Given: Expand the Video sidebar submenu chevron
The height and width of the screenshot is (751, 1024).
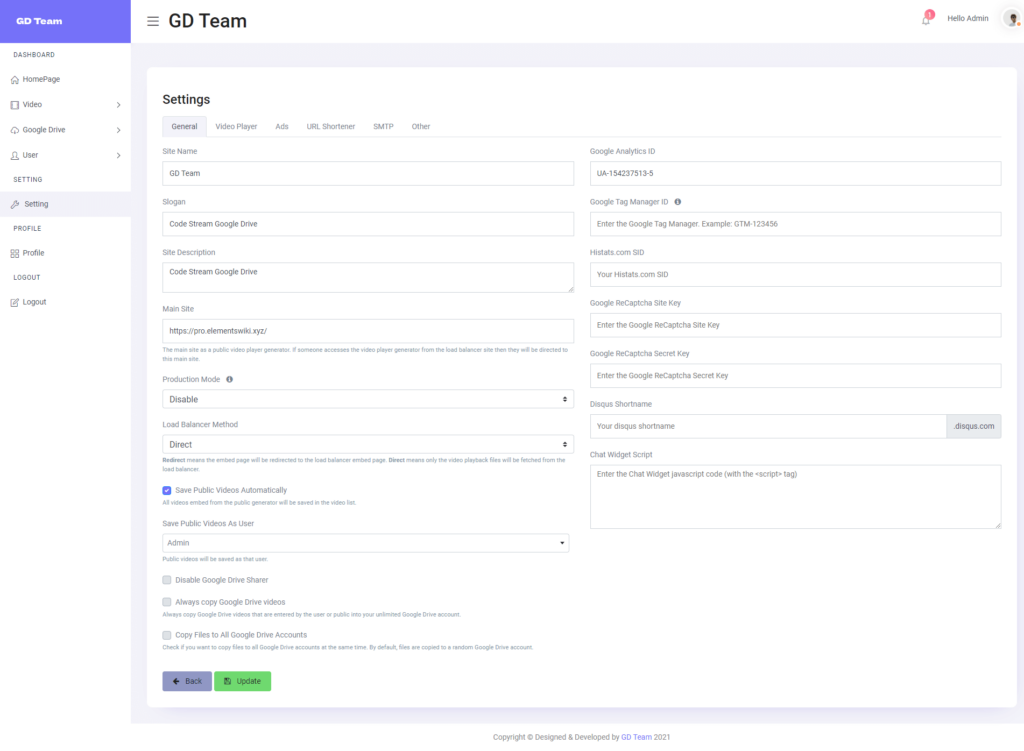Looking at the screenshot, I should 118,104.
